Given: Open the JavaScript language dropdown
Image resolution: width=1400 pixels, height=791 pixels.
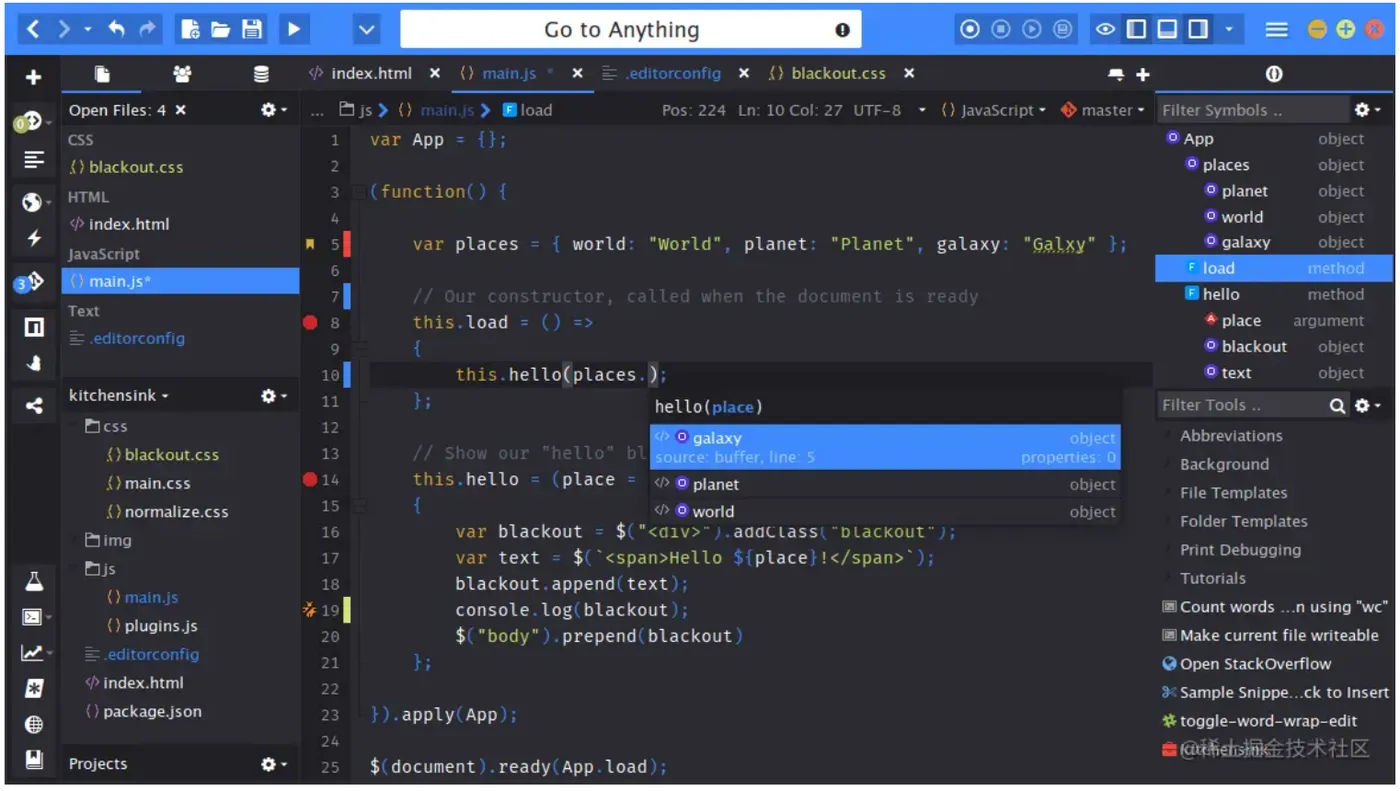Looking at the screenshot, I should pos(993,110).
